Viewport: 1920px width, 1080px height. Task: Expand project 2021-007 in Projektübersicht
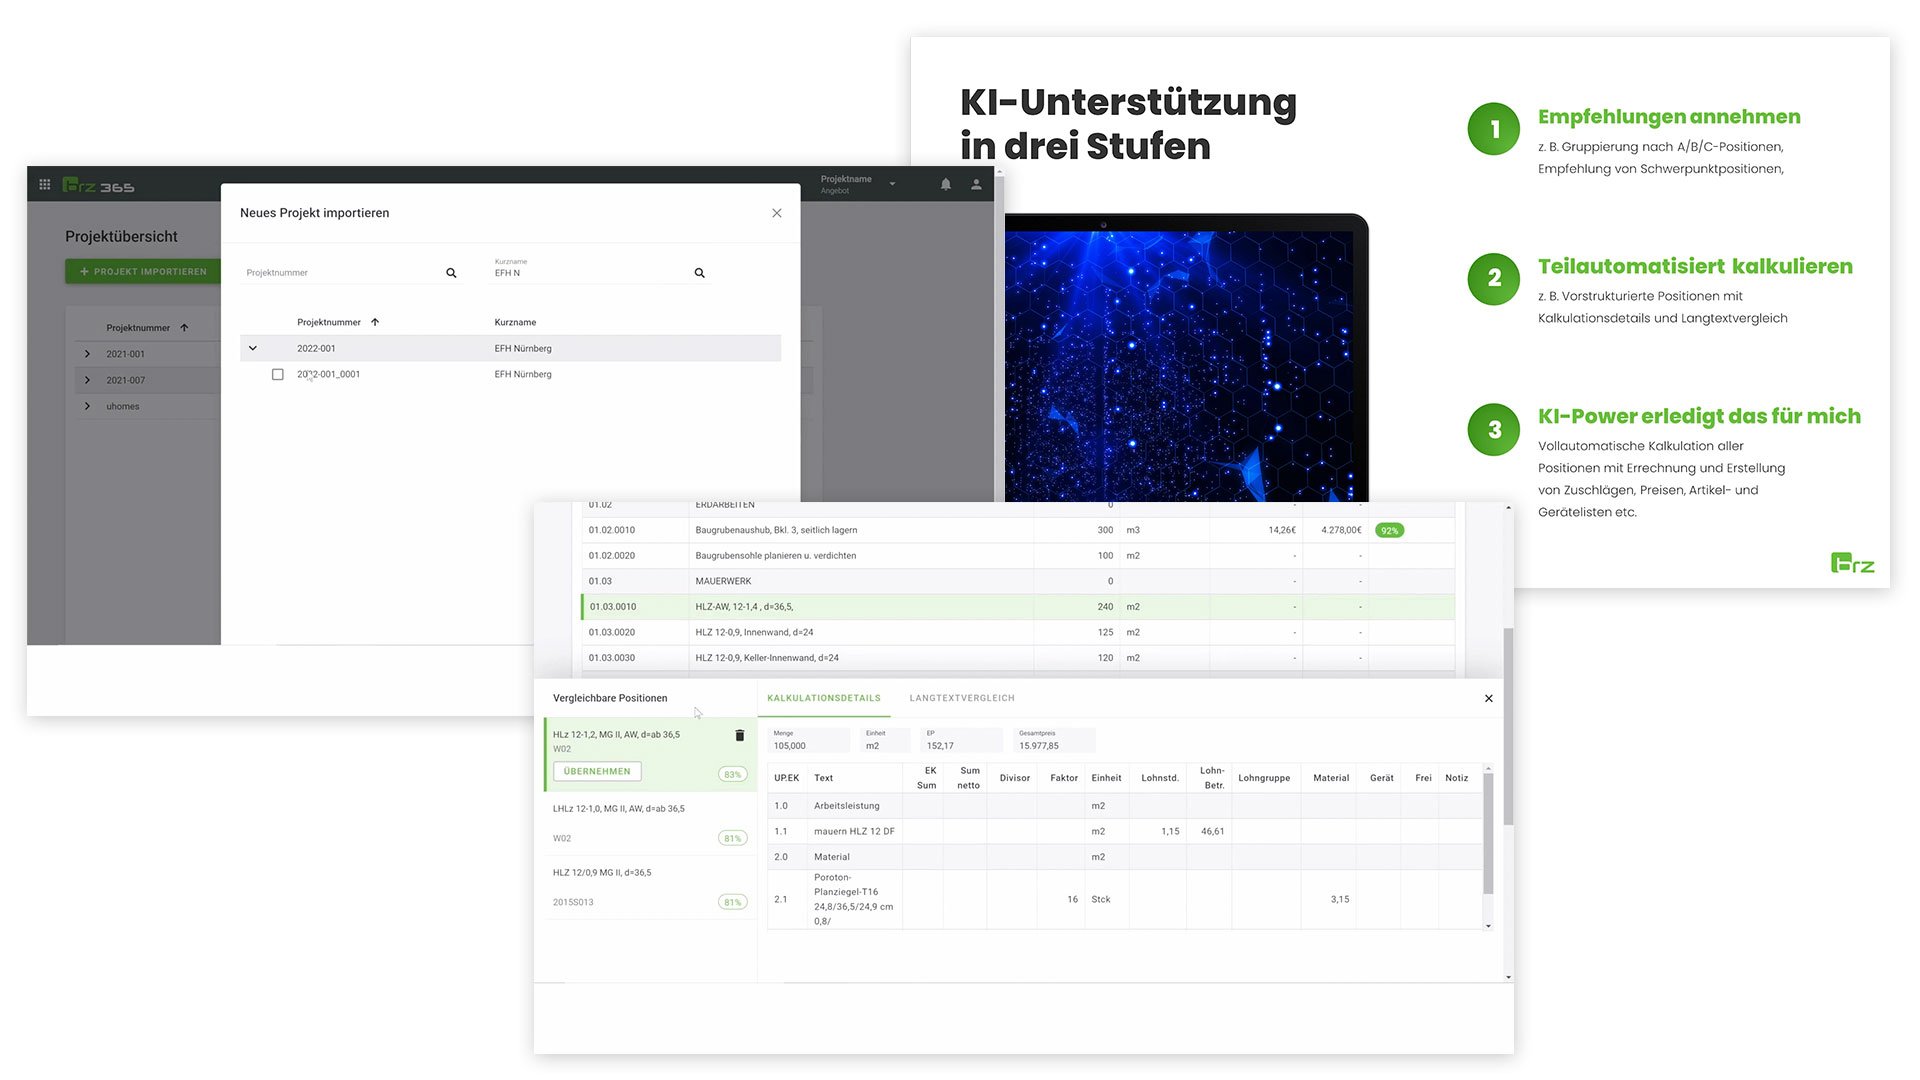click(x=88, y=380)
